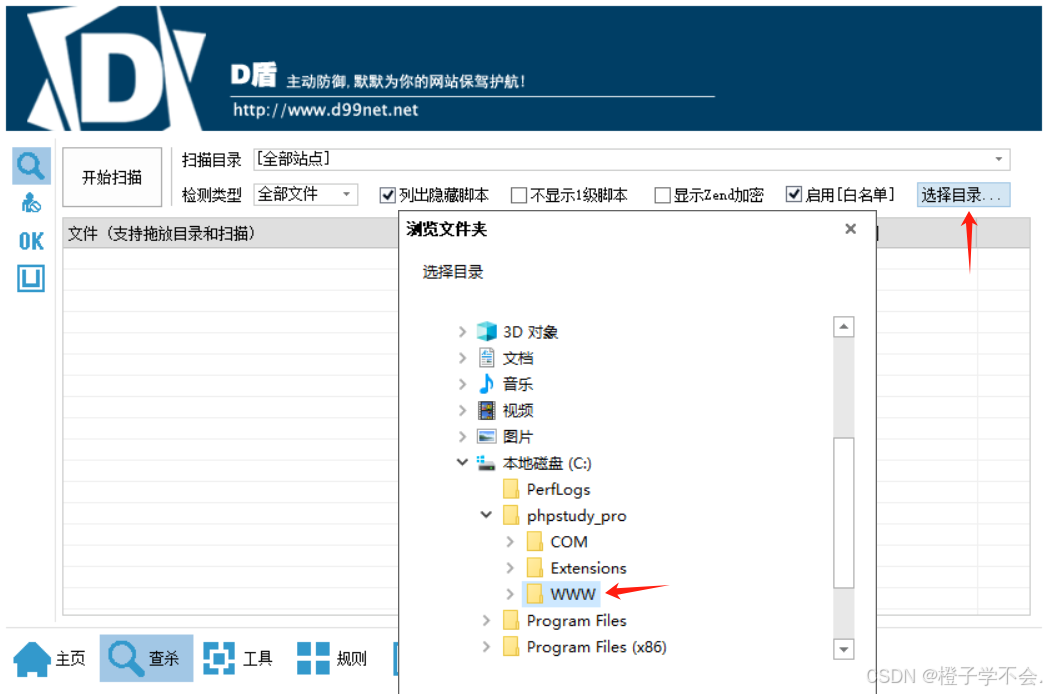
Task: Expand the WWW folder node
Action: point(510,594)
